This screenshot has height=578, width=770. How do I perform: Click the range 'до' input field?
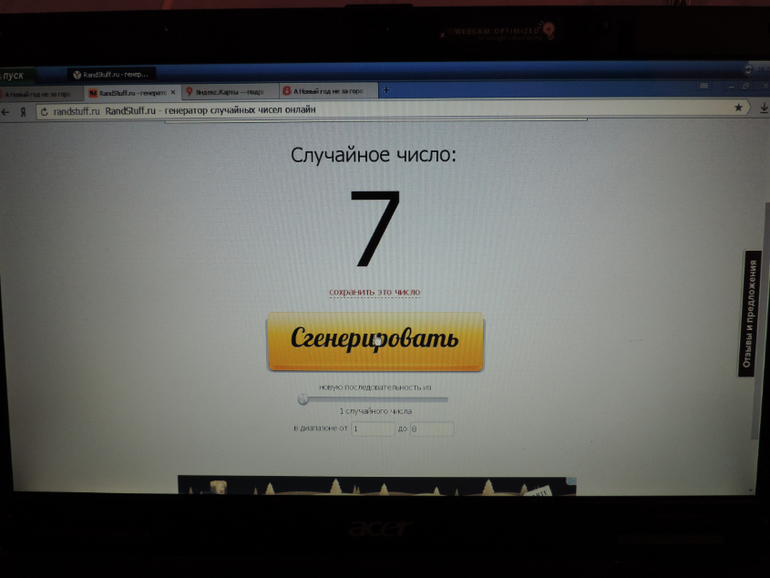(431, 428)
